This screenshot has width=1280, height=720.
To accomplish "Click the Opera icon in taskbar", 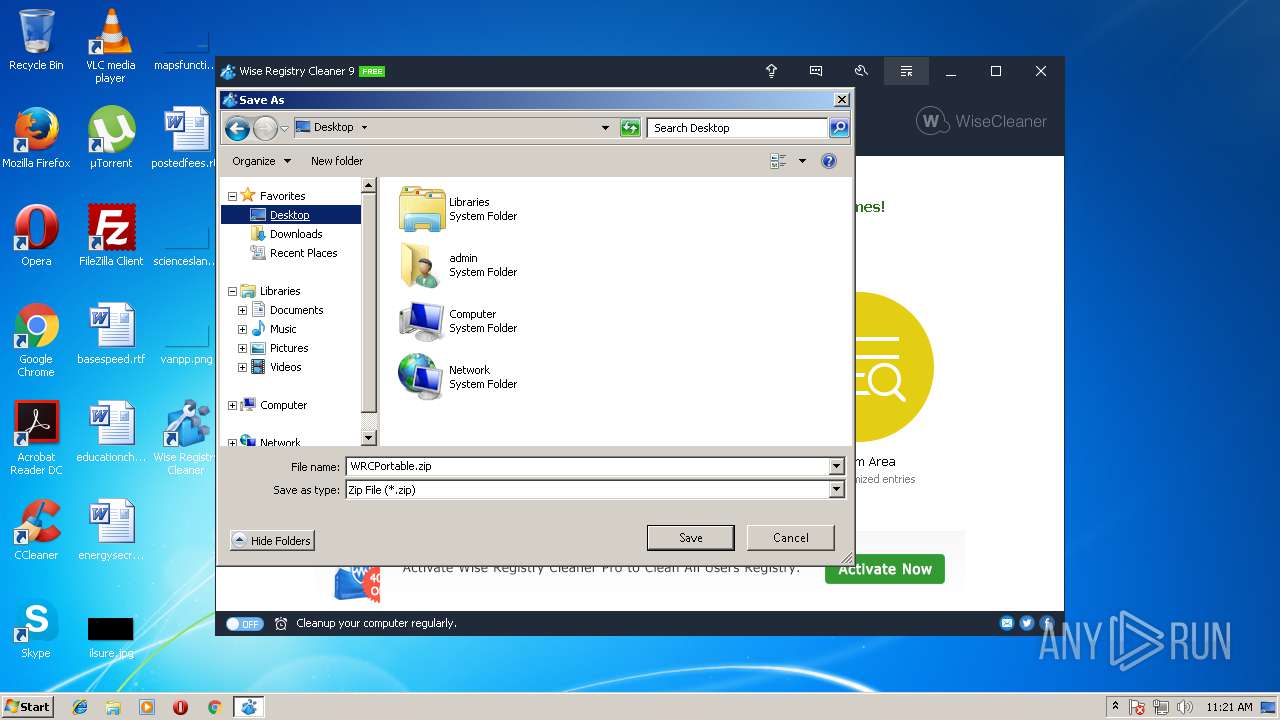I will click(x=180, y=707).
